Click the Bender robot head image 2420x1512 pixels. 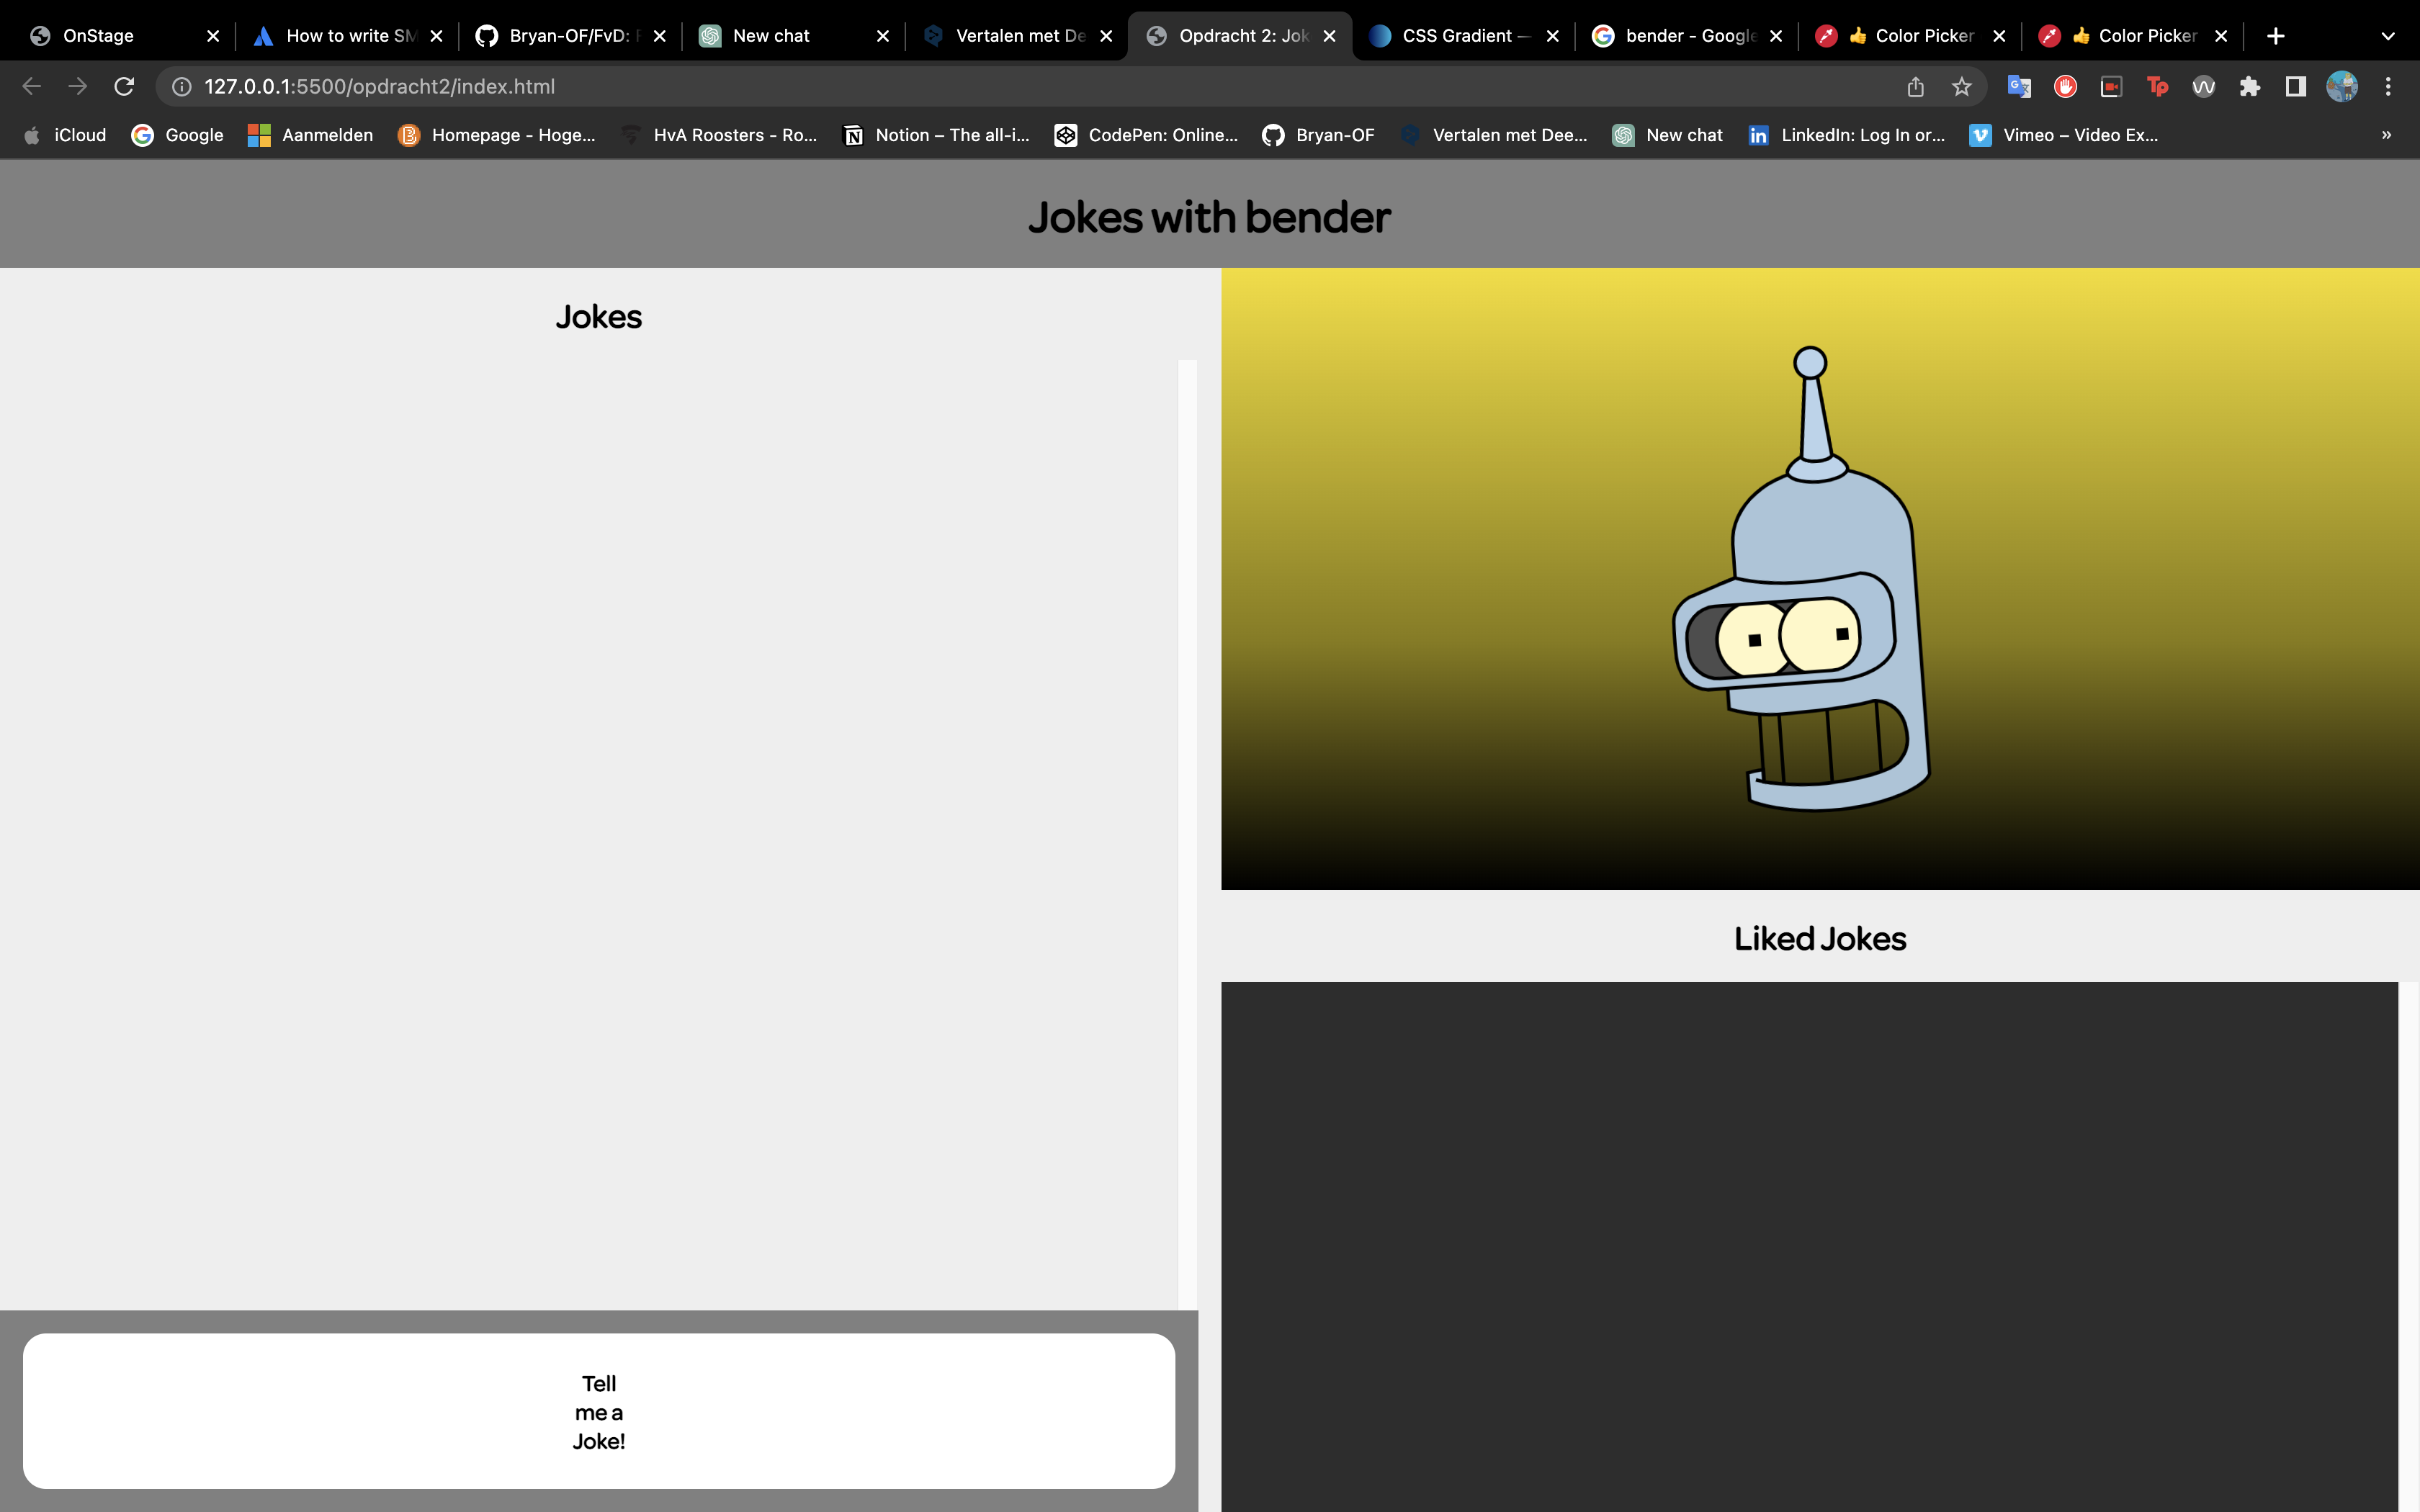[1801, 579]
